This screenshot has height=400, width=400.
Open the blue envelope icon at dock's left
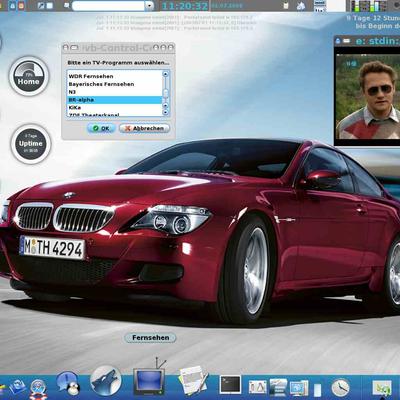click(17, 388)
